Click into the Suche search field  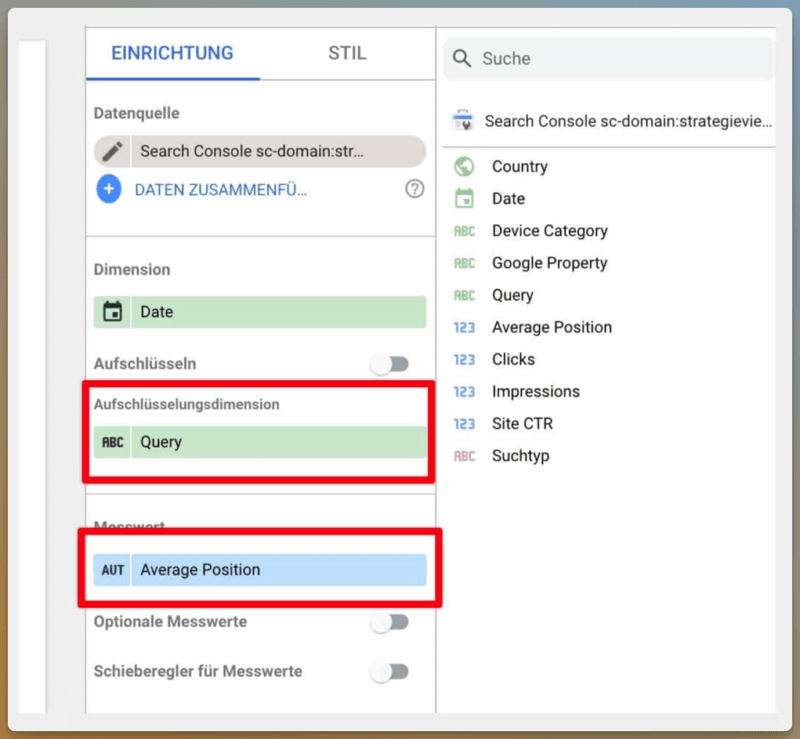click(x=620, y=59)
